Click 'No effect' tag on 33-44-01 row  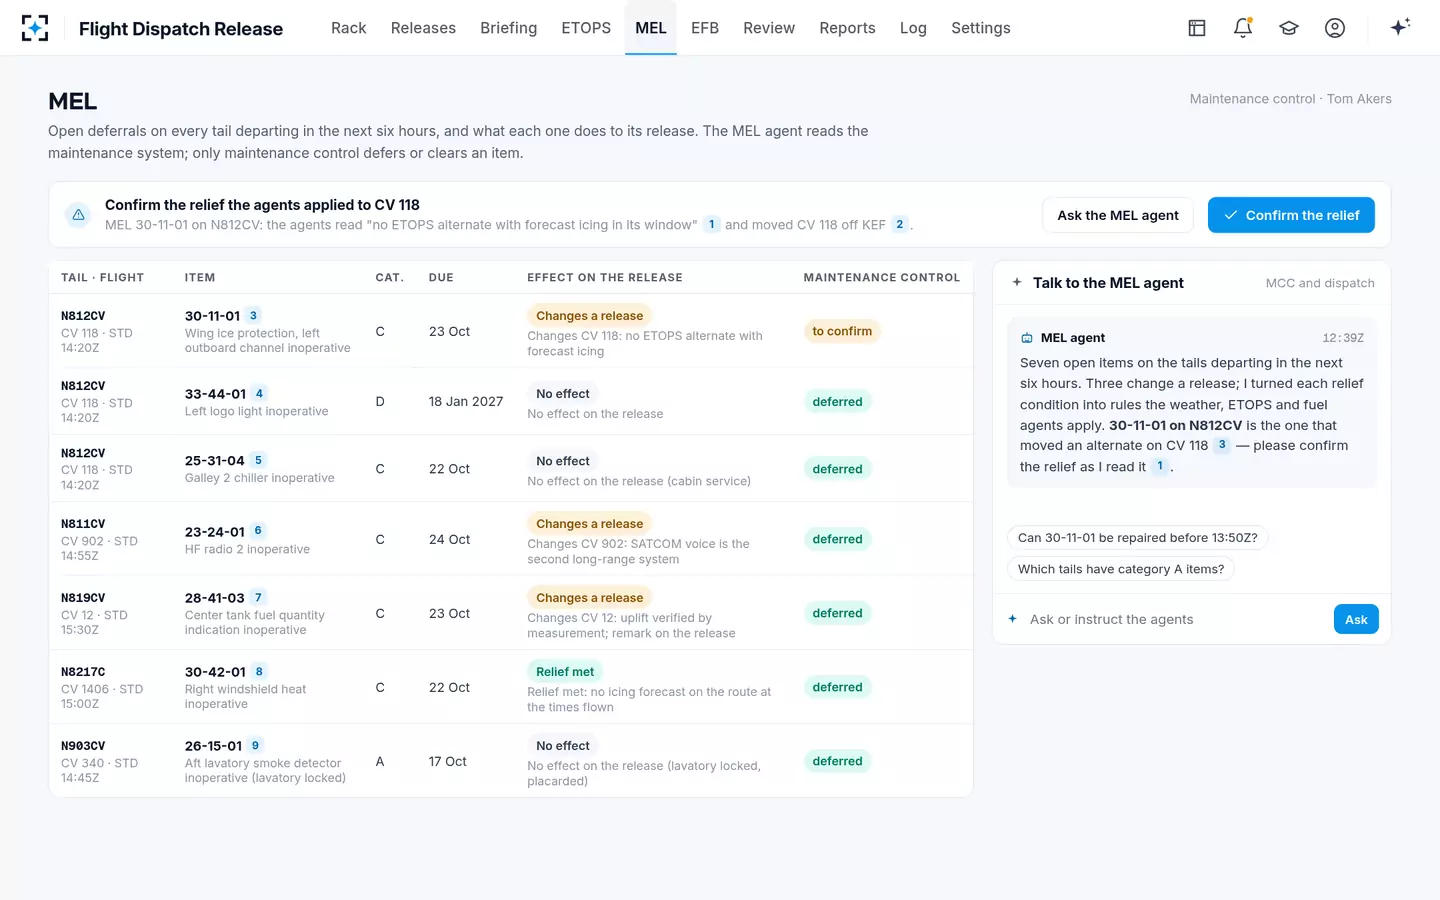tap(563, 394)
